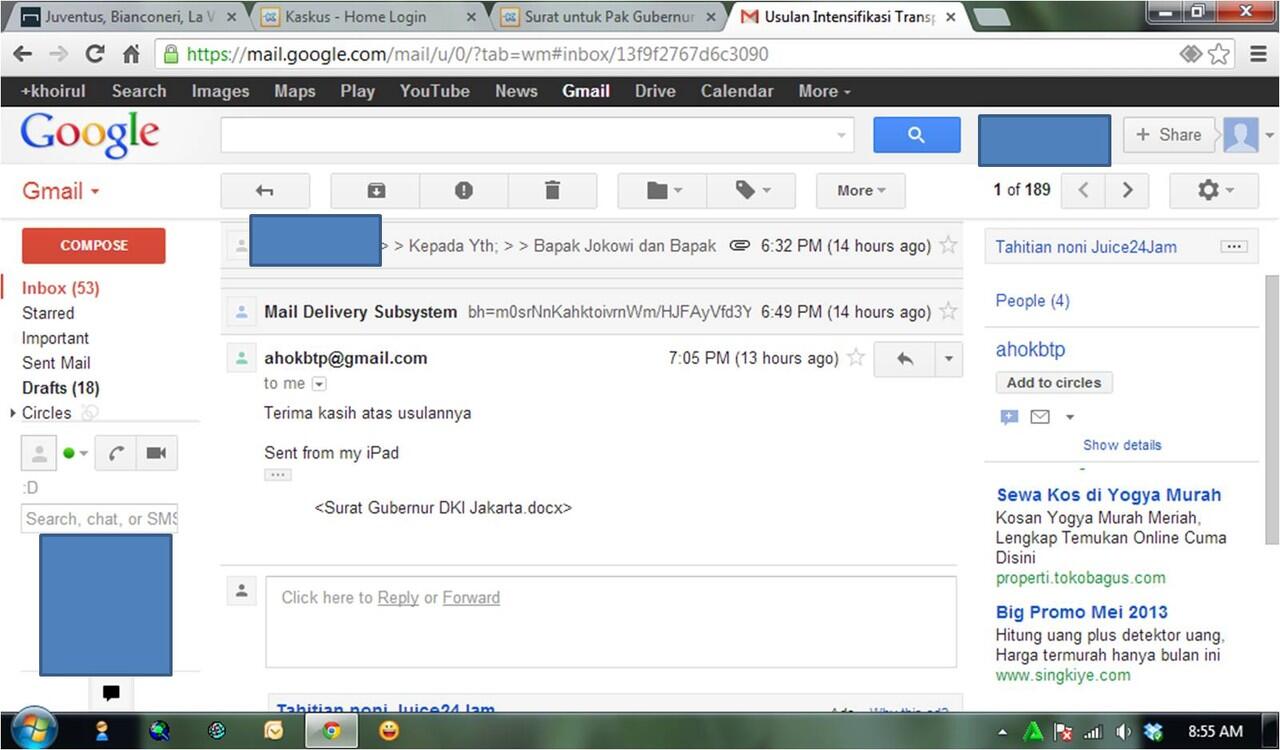Click the Windows Start orb
The image size is (1280, 750).
tap(34, 730)
